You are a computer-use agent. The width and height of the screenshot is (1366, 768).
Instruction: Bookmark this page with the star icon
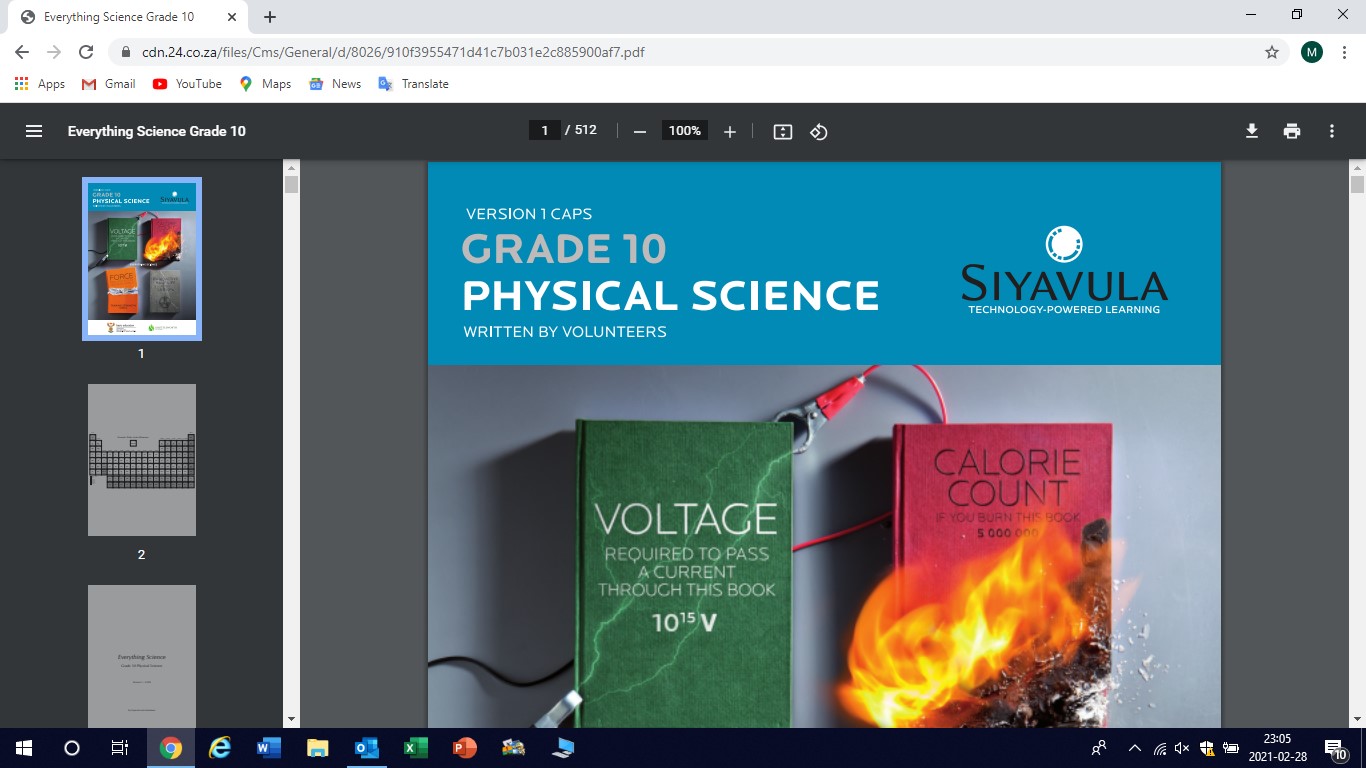[x=1272, y=52]
